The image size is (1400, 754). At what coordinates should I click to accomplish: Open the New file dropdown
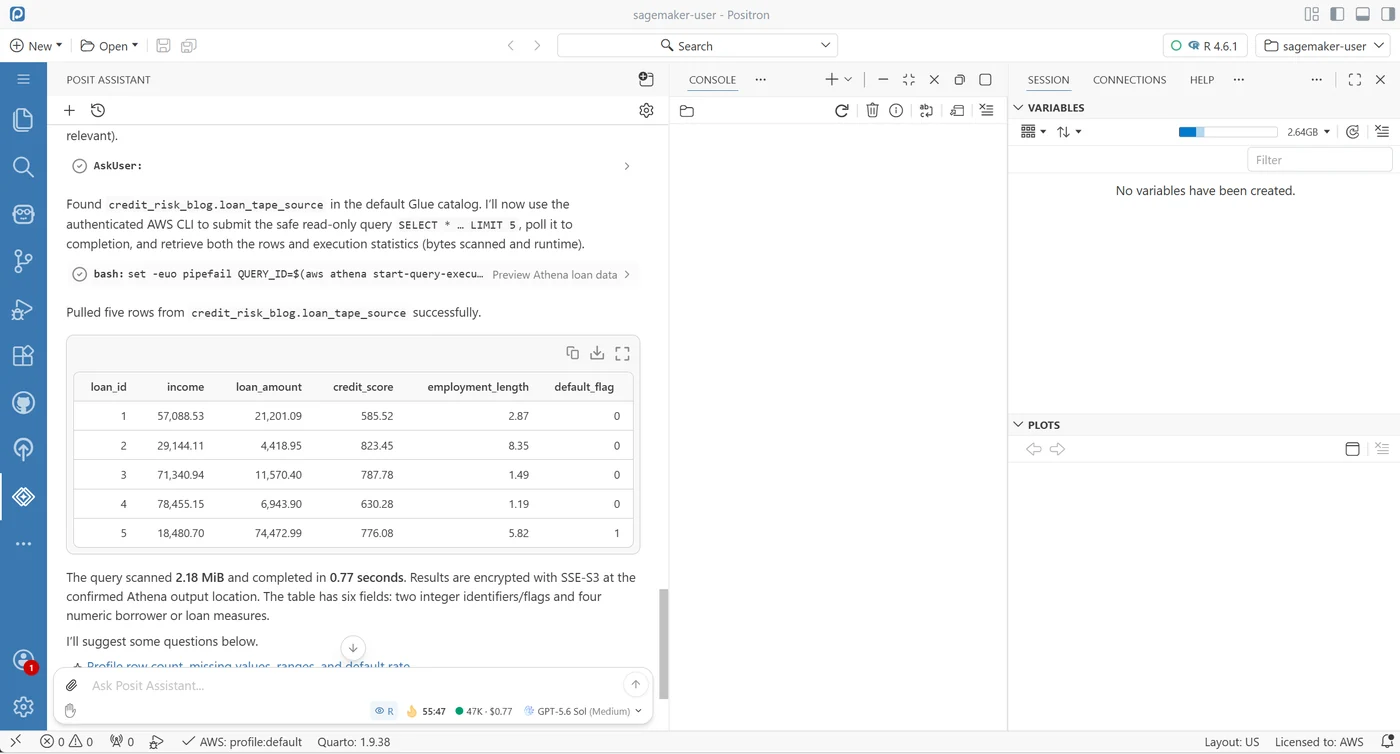click(x=36, y=46)
